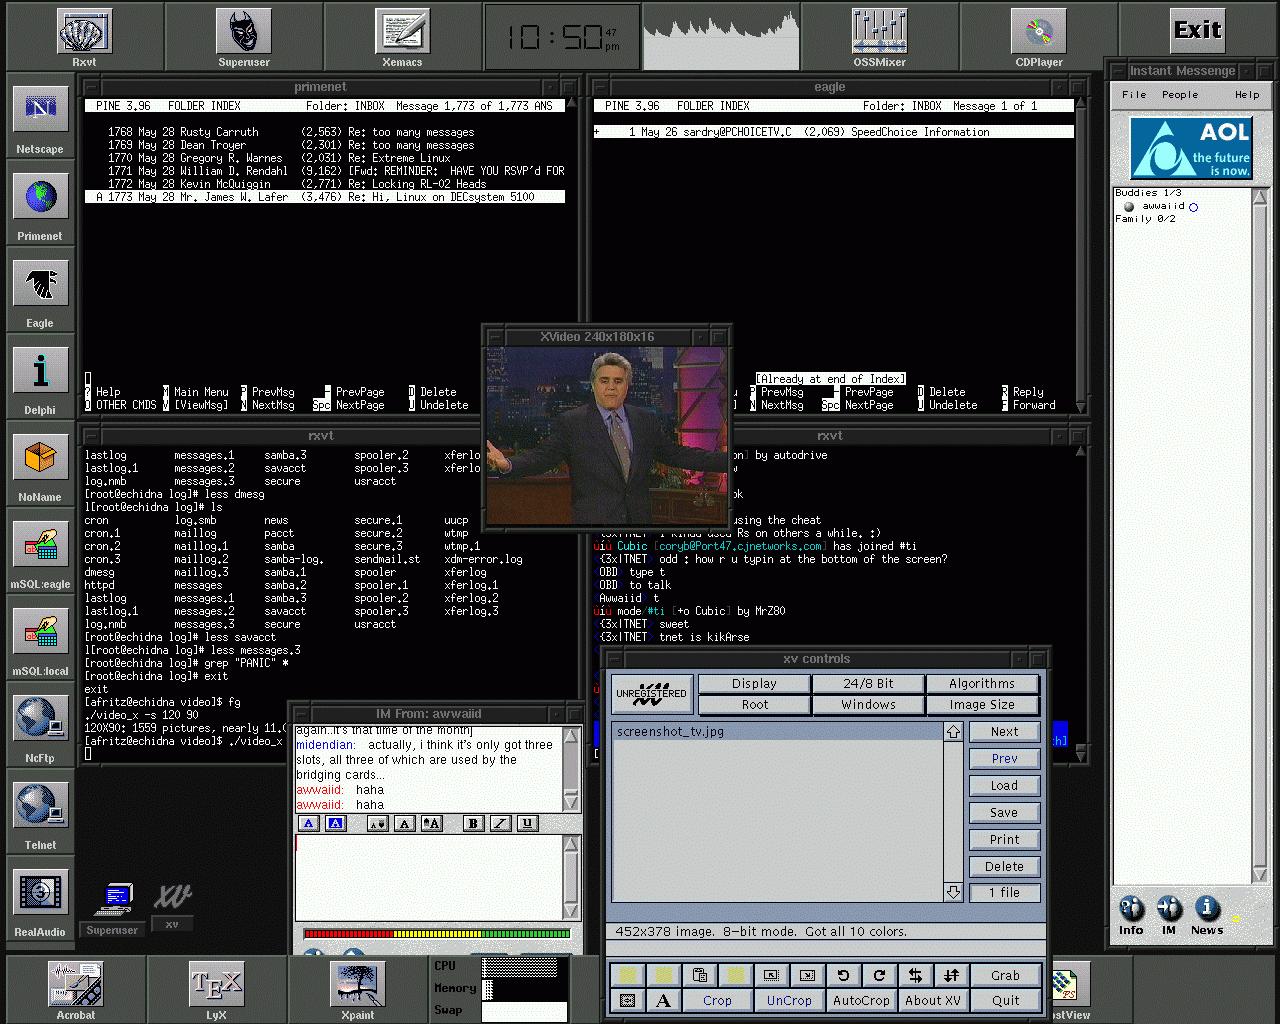The height and width of the screenshot is (1024, 1280).
Task: Toggle Italic in the IM window
Action: tap(500, 823)
